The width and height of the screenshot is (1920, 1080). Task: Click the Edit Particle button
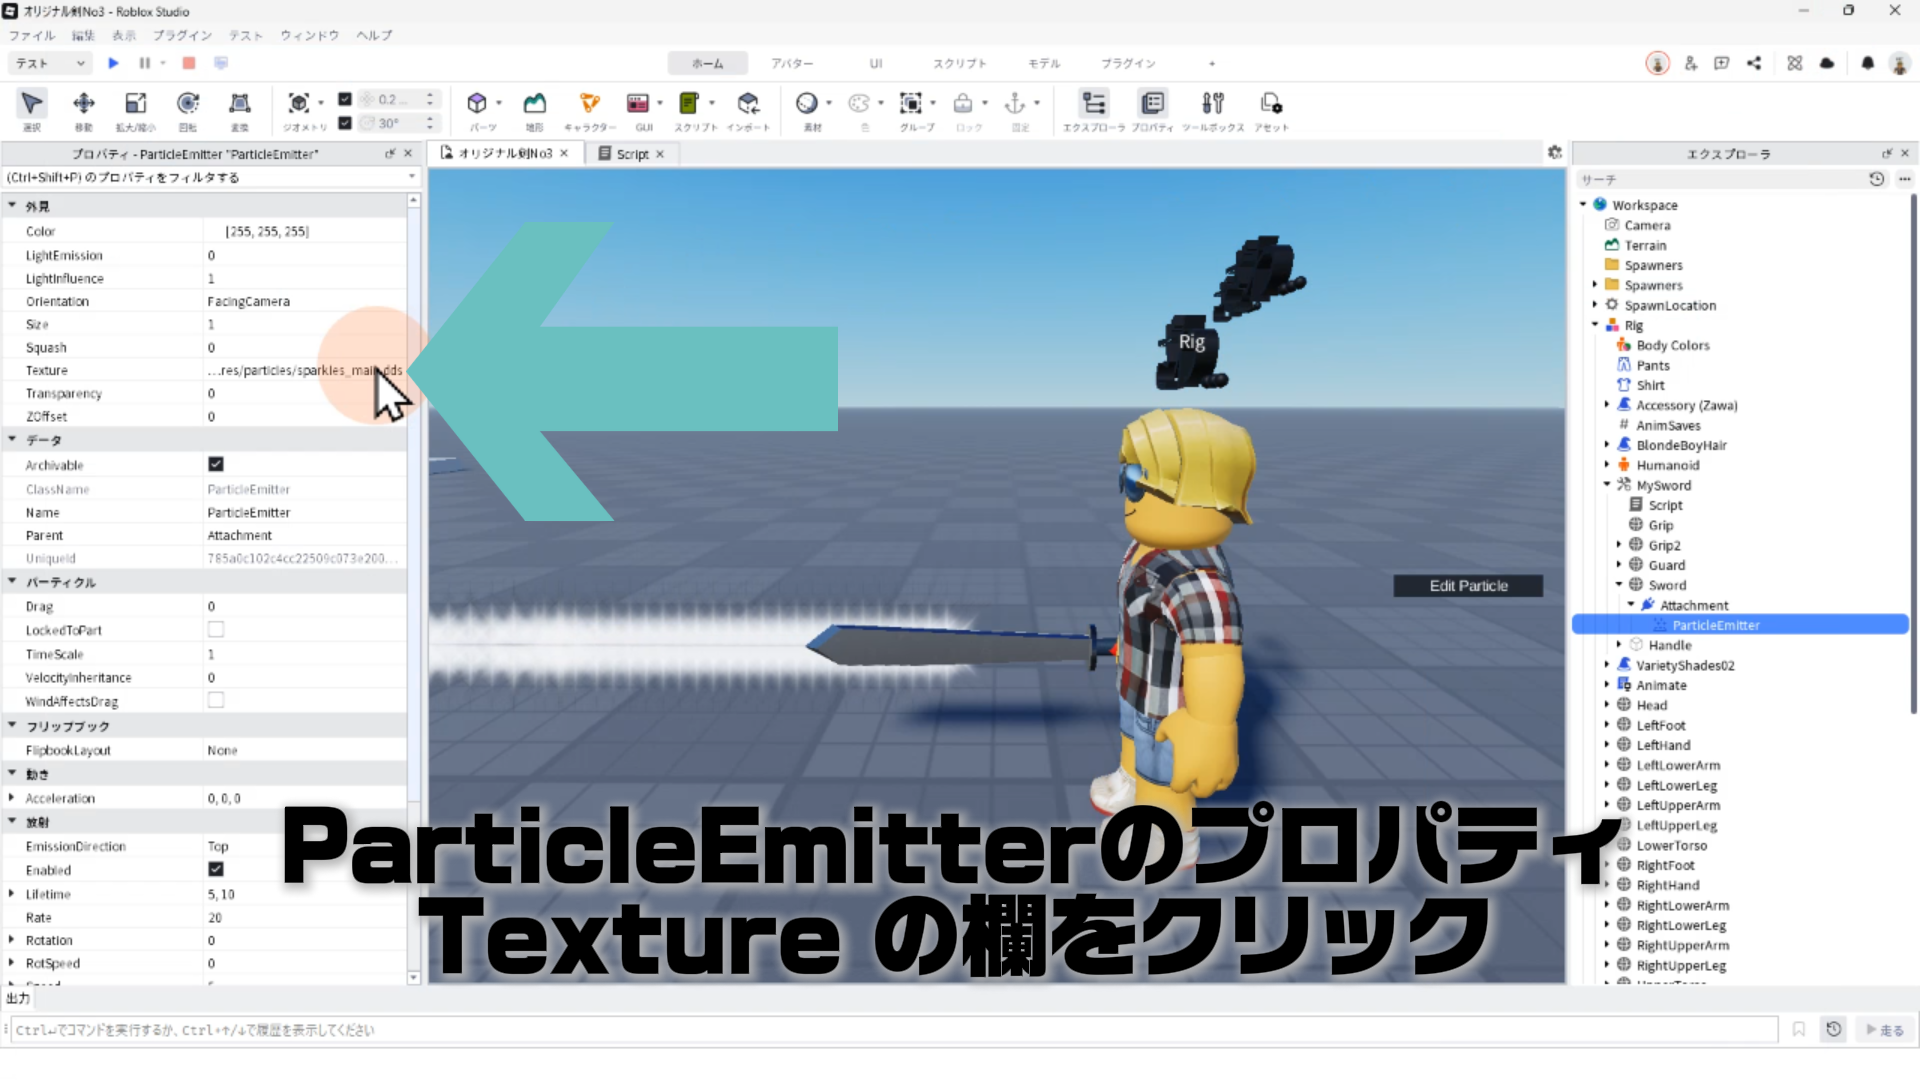point(1468,586)
